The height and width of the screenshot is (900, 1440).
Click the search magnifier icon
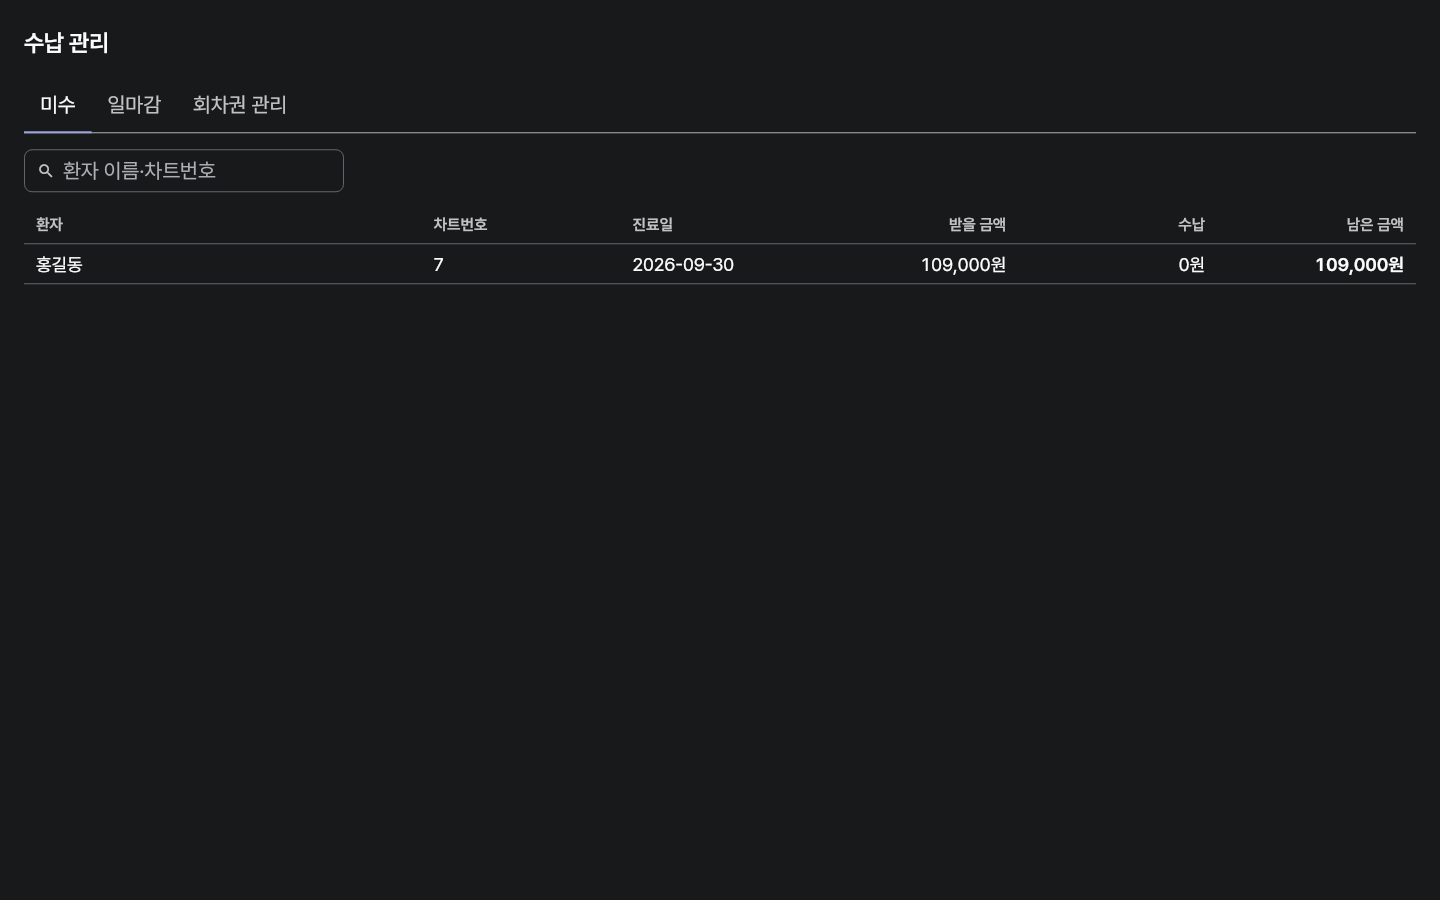tap(45, 171)
